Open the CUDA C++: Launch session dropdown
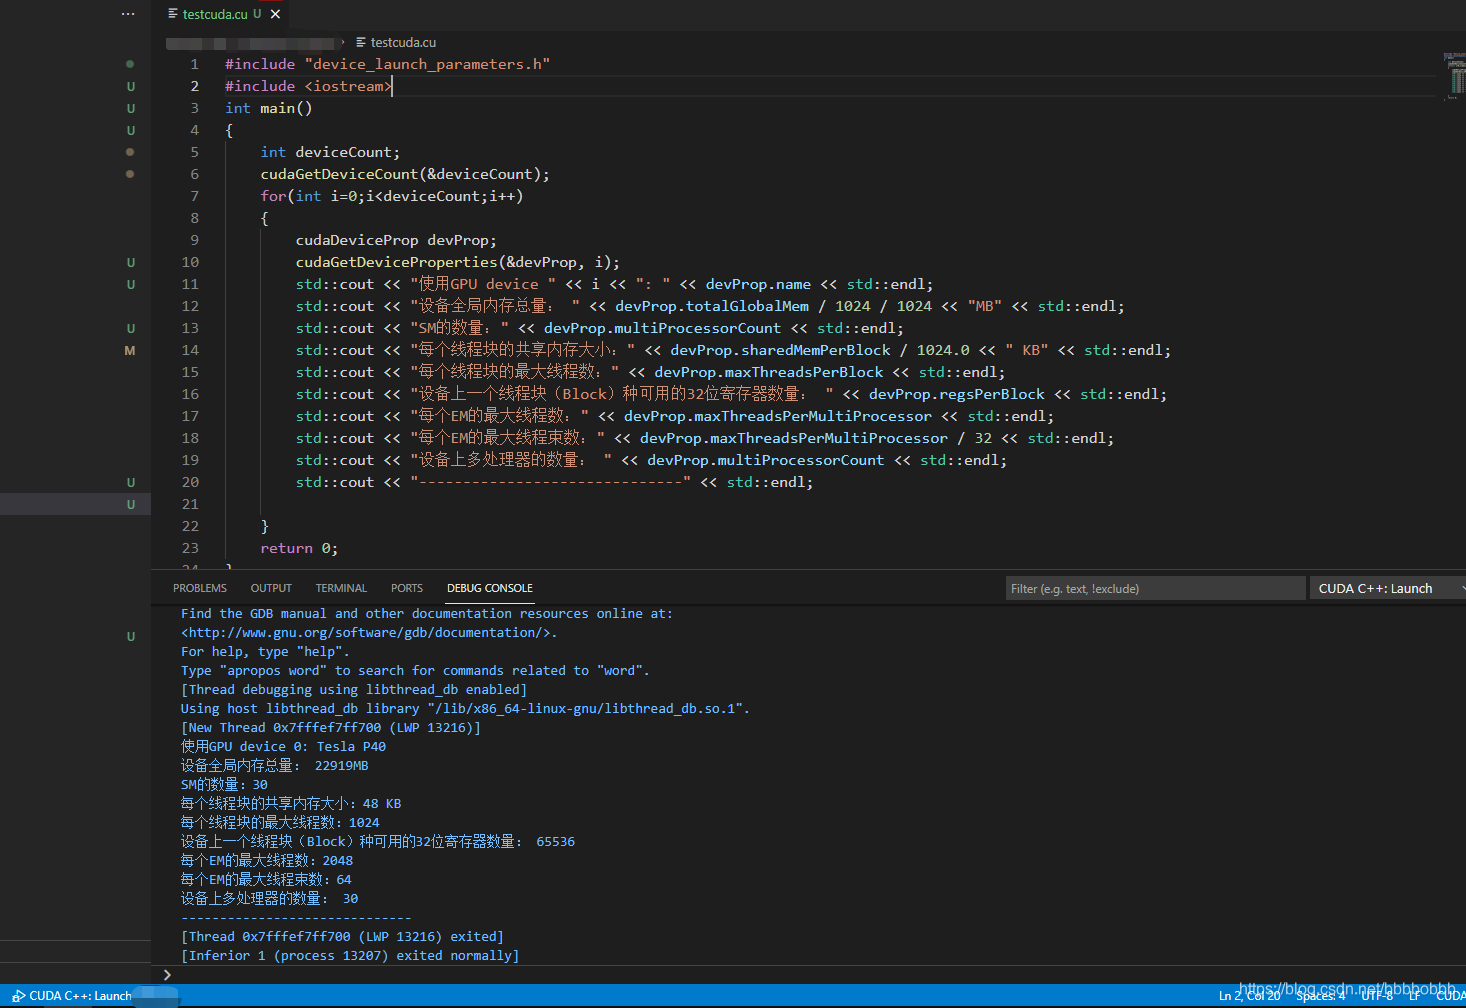 point(1388,588)
